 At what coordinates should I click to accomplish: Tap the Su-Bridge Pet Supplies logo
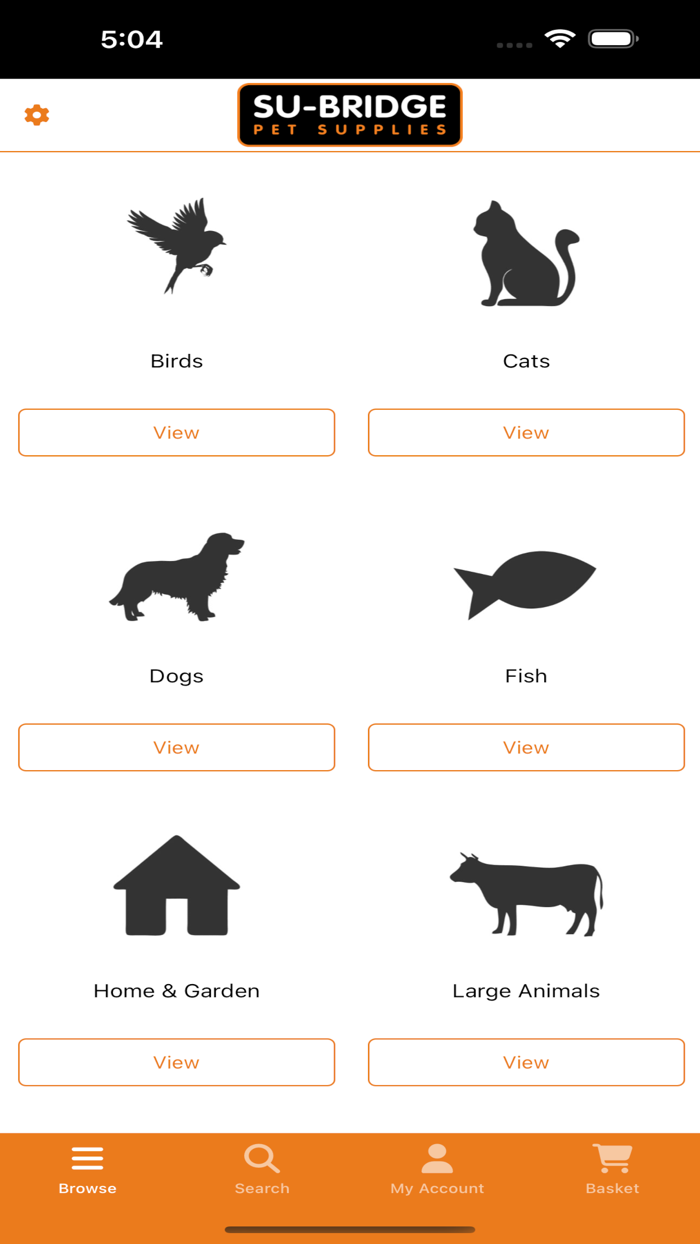[349, 114]
